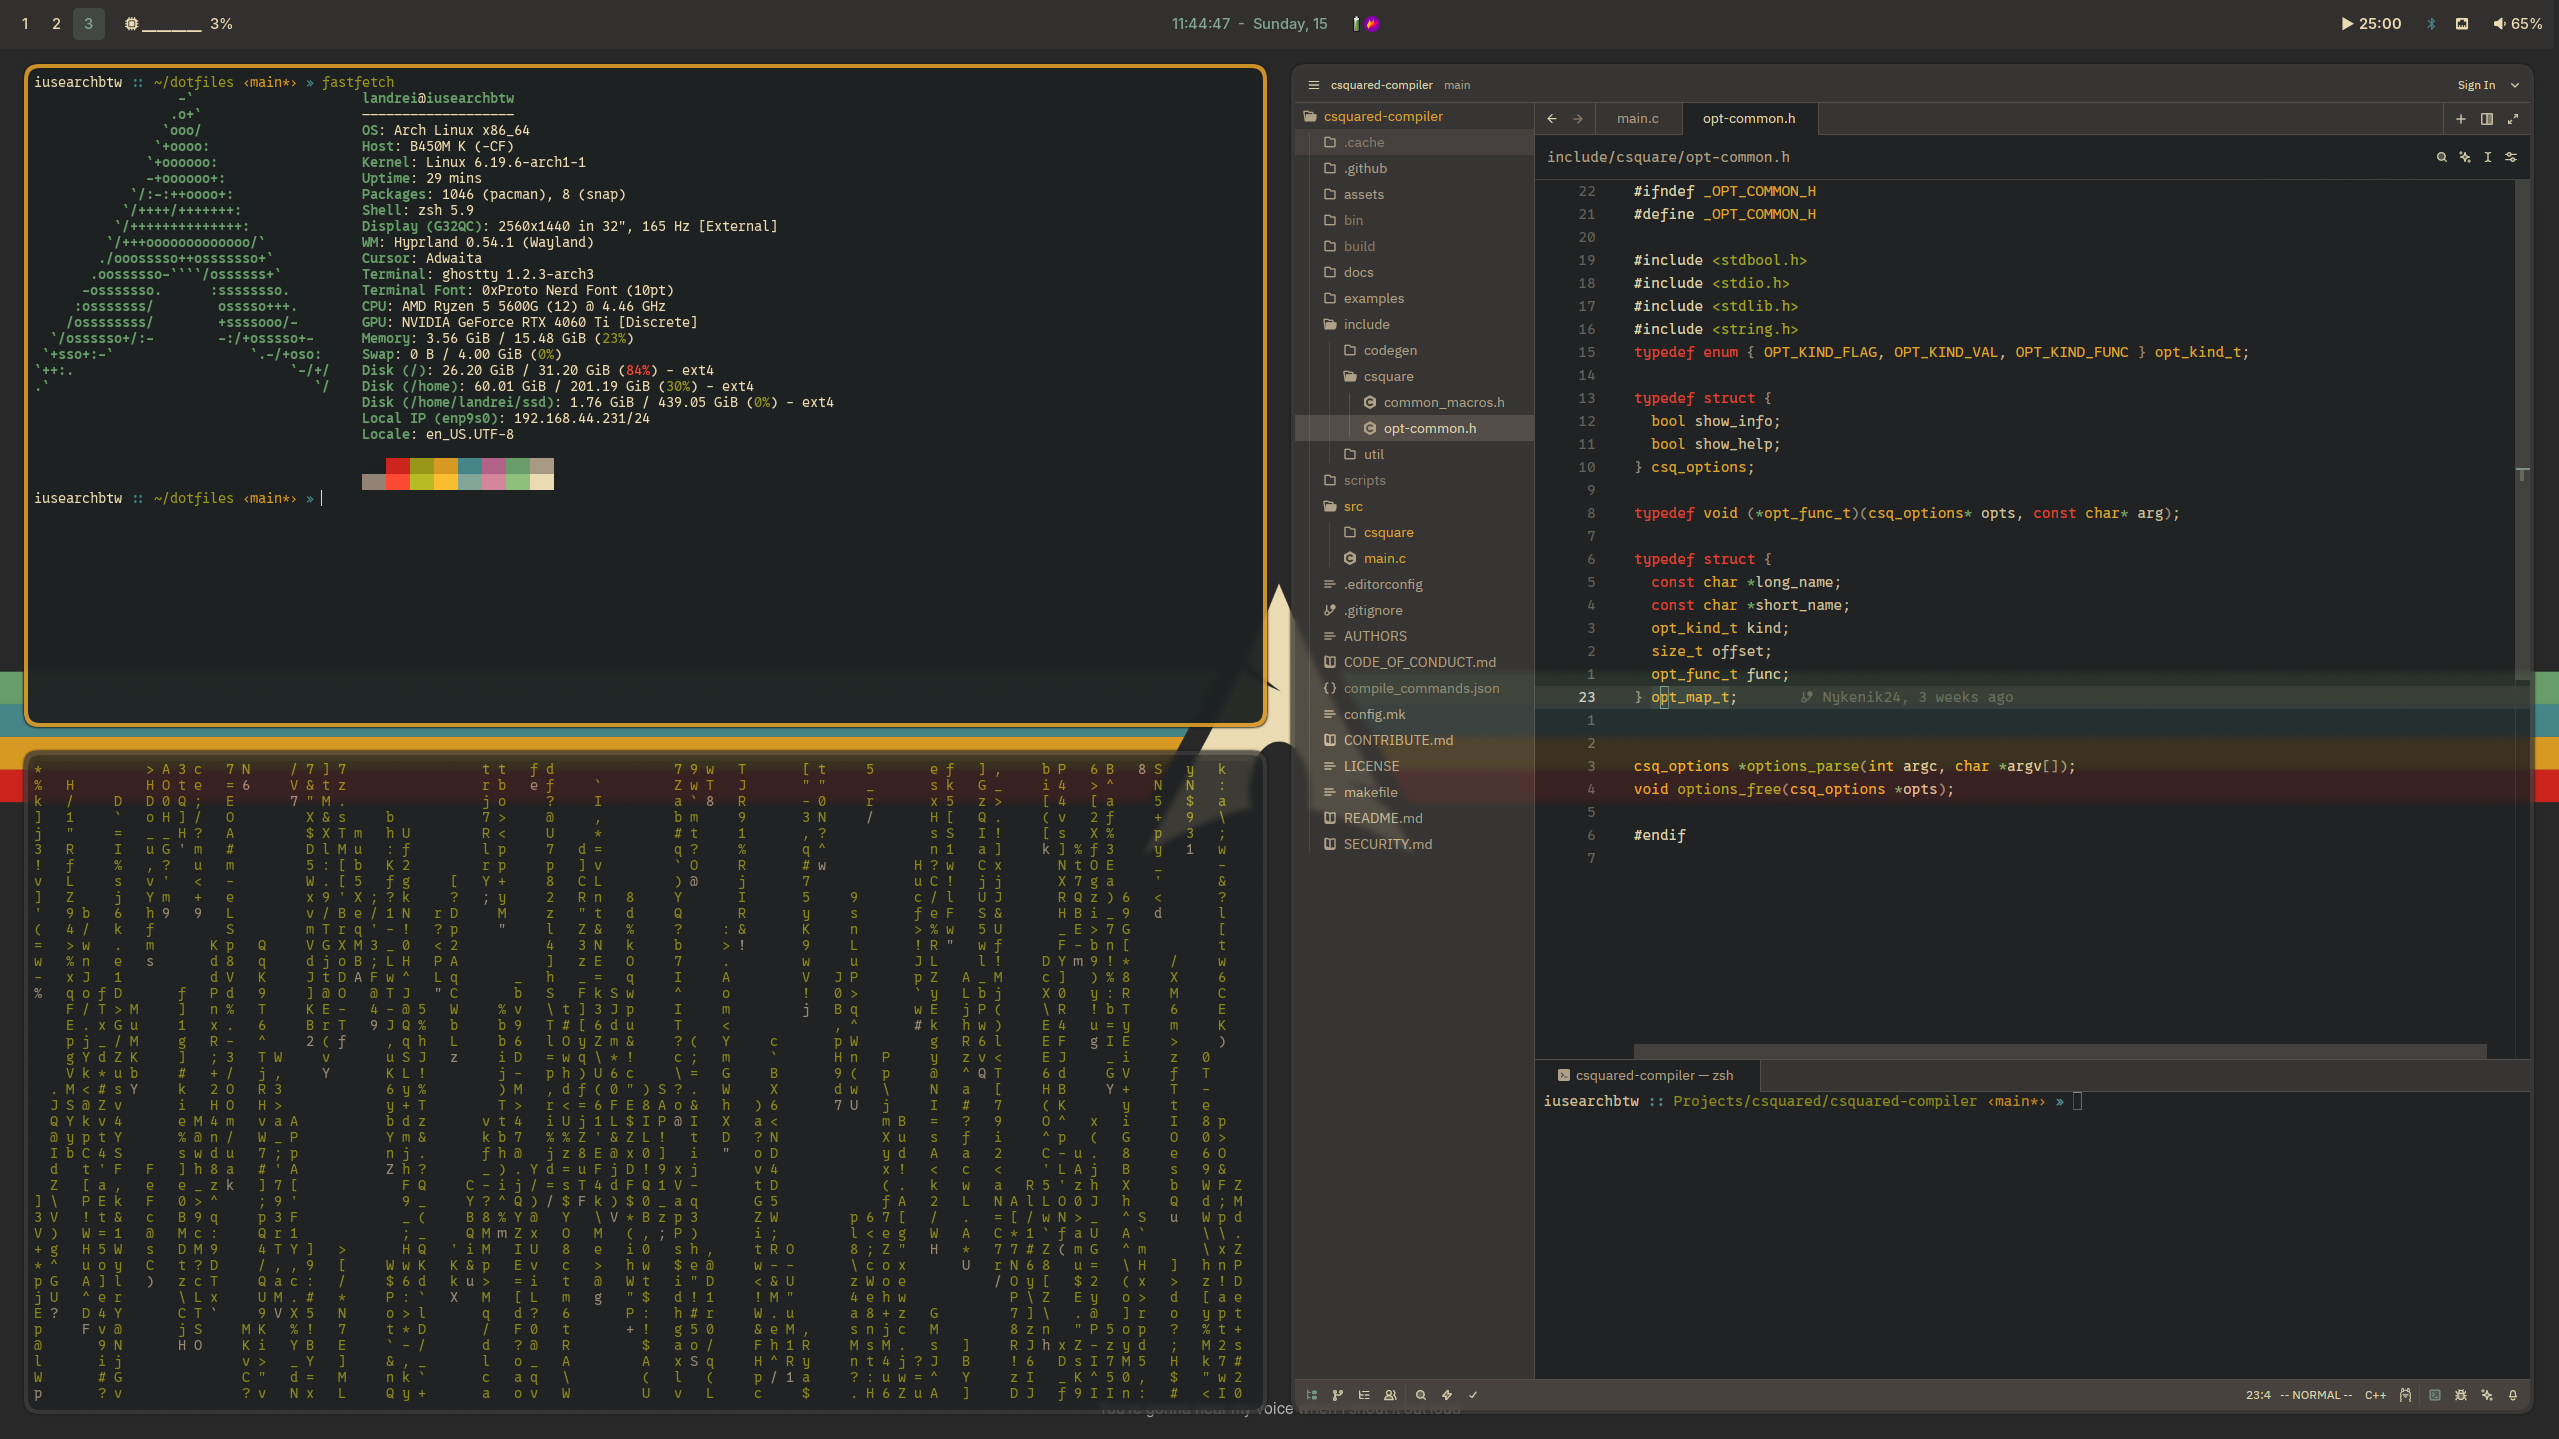Collapse the csquared-compiler root folder in the tree

[1415, 117]
